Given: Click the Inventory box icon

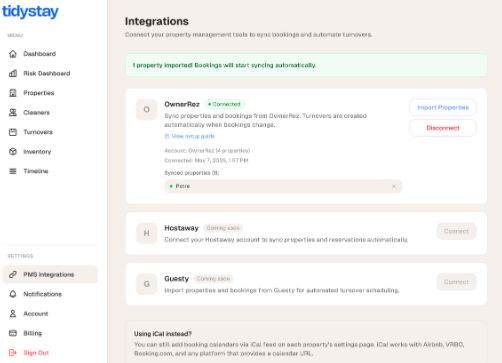Looking at the screenshot, I should tap(13, 152).
